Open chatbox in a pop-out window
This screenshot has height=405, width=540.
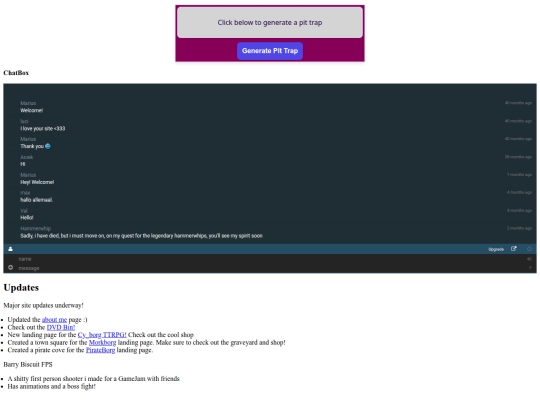click(513, 249)
